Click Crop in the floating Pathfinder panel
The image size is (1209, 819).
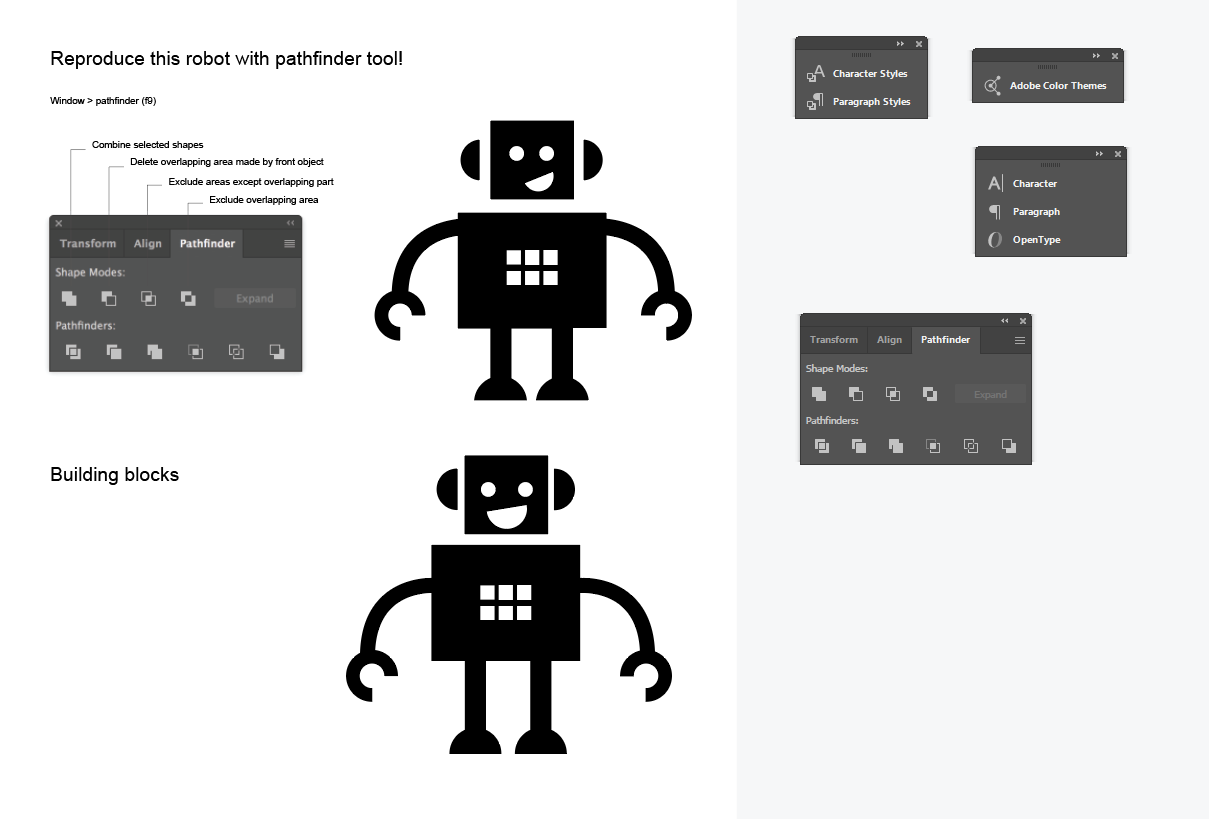coord(933,446)
